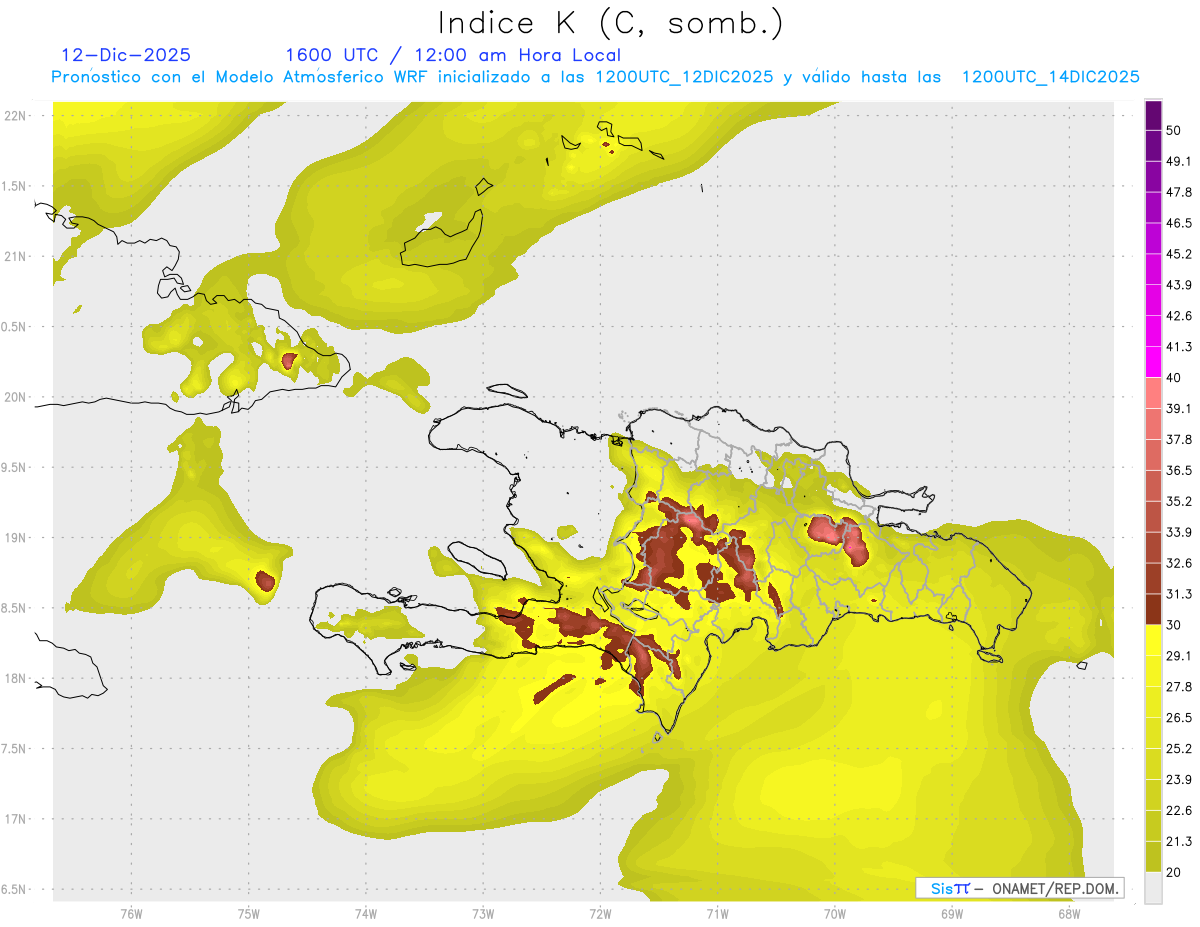
Task: Click the dark purple swatch beside the 50 label
Action: 1153,116
